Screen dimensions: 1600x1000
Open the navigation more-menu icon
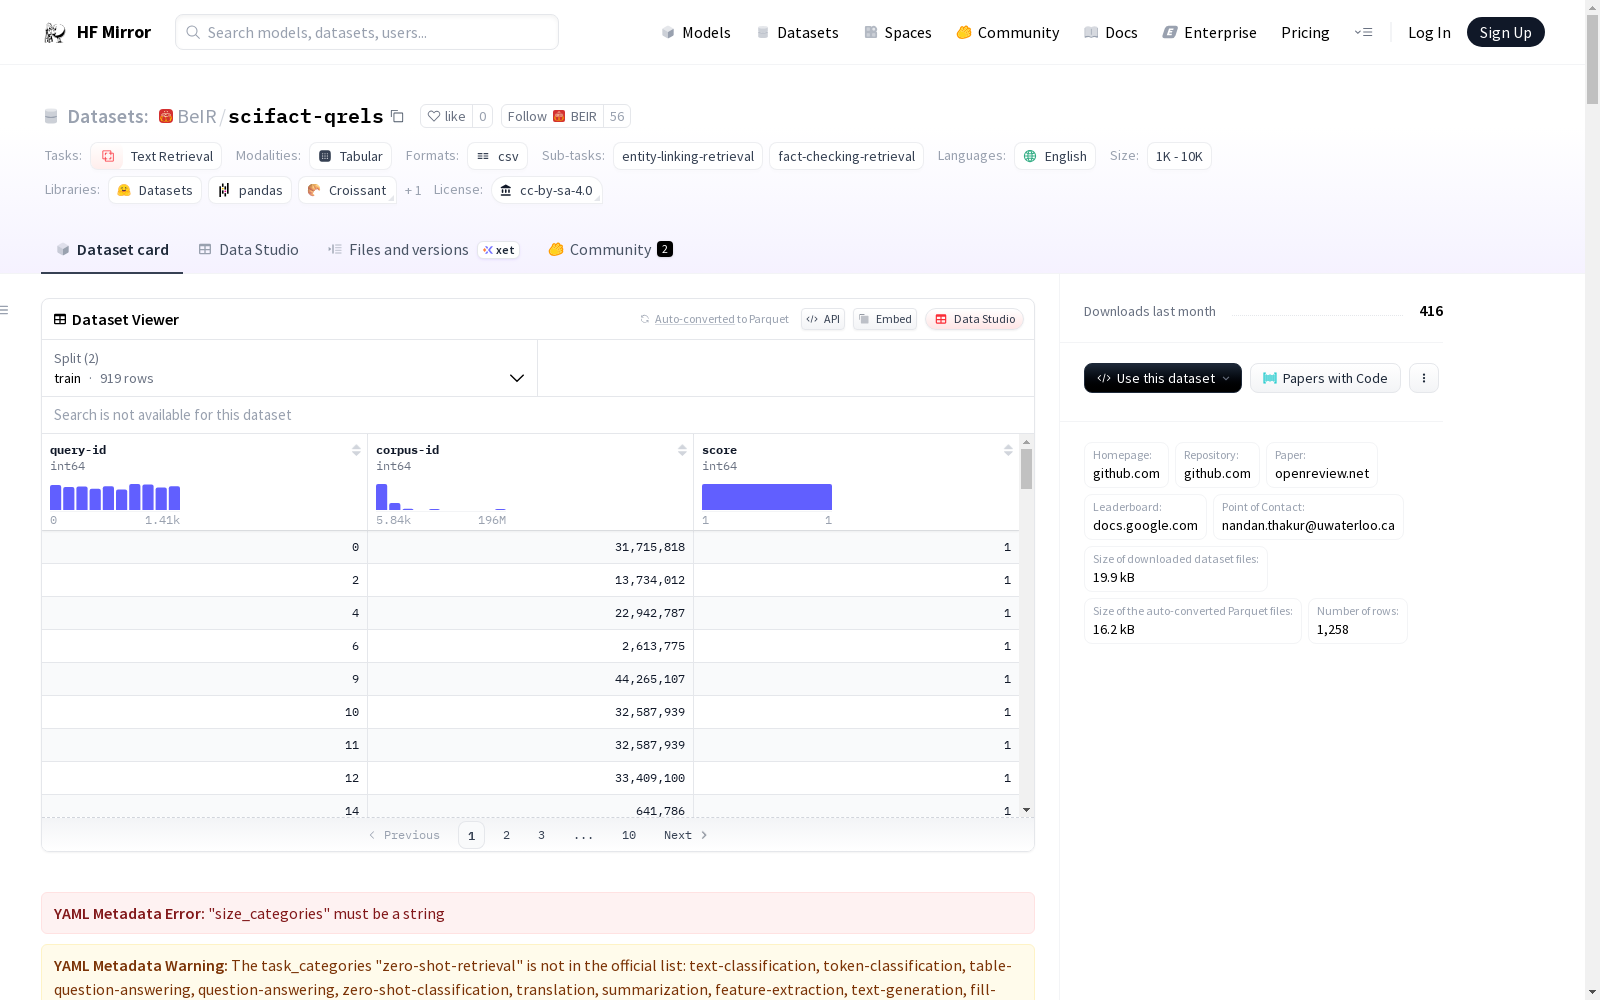(x=1363, y=32)
